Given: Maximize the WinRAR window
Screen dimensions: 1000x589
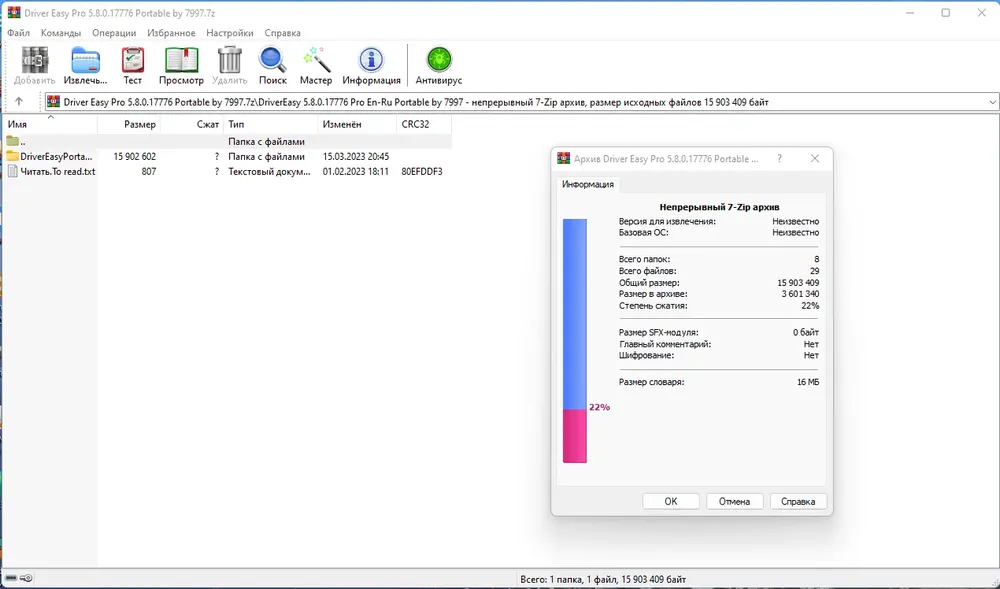Looking at the screenshot, I should 946,13.
